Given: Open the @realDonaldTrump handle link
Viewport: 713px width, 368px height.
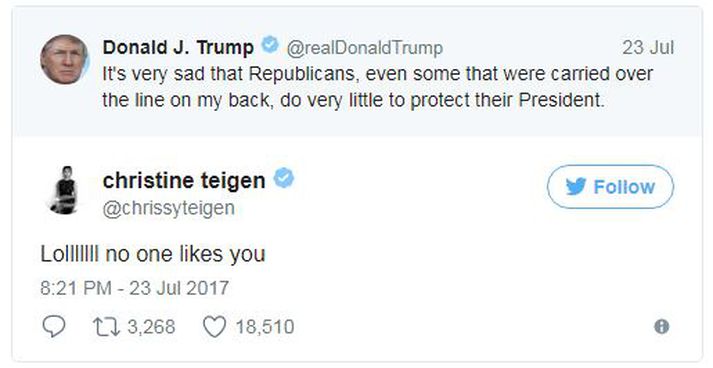Looking at the screenshot, I should point(364,47).
